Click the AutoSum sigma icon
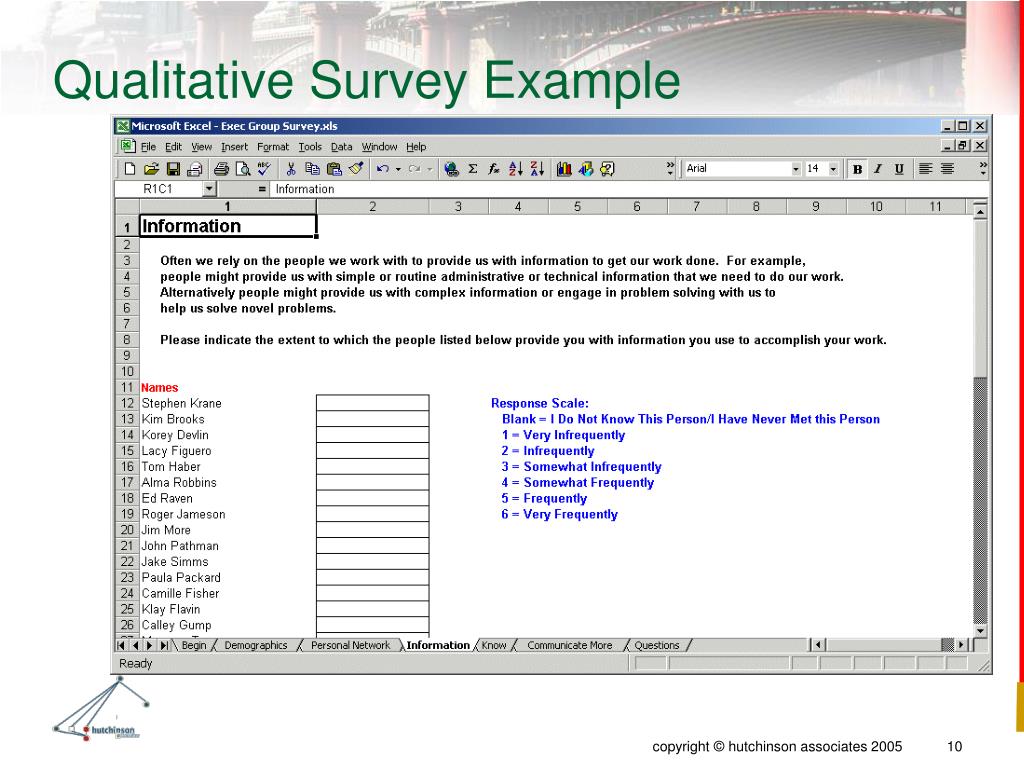Image resolution: width=1024 pixels, height=768 pixels. (x=473, y=169)
